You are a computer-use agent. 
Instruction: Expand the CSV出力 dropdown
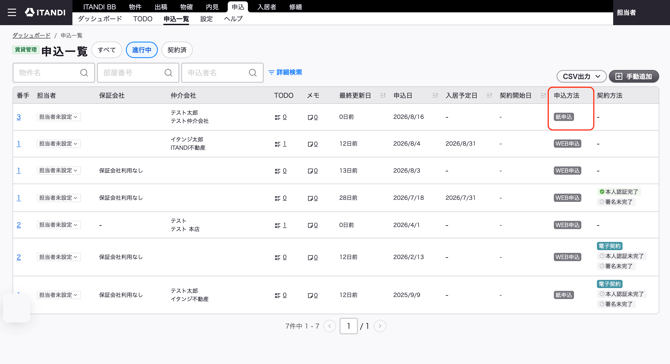pos(581,76)
